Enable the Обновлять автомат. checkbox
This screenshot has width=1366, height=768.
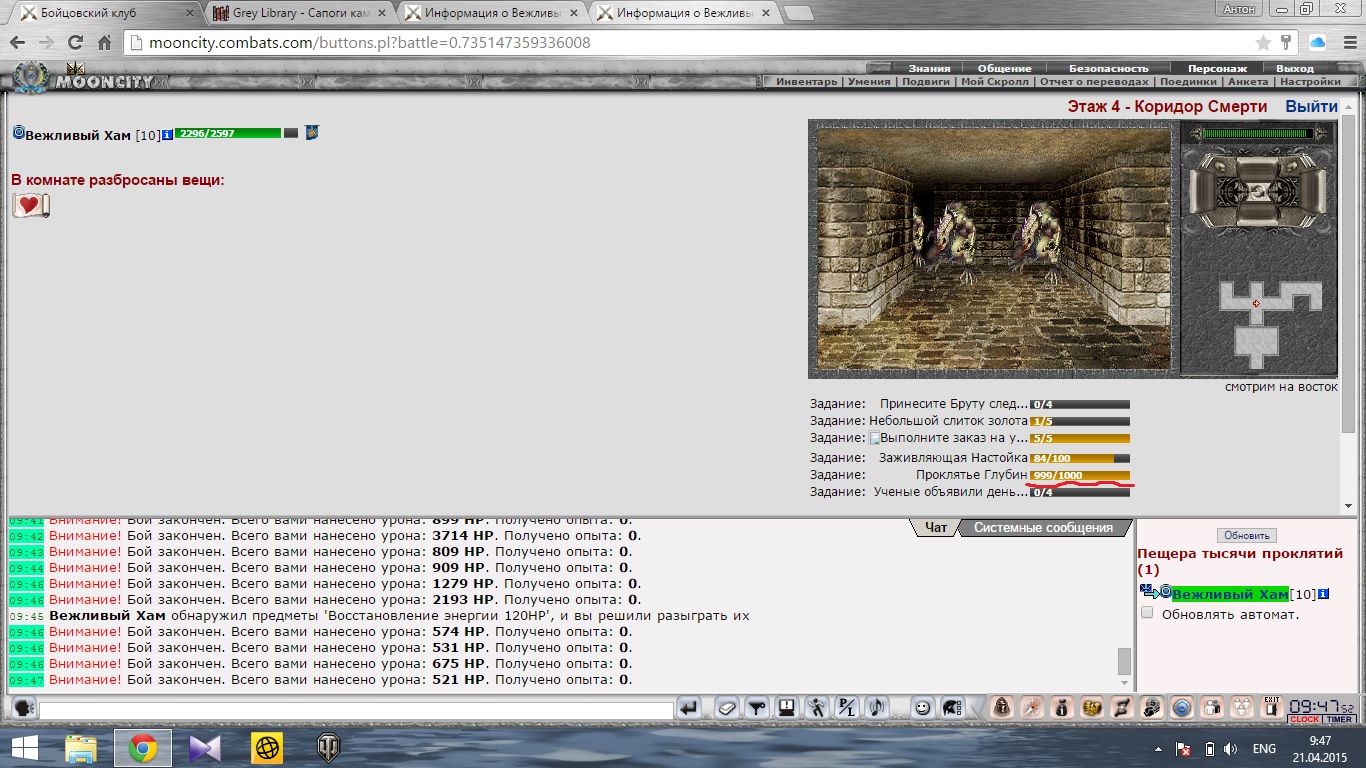click(x=1147, y=613)
